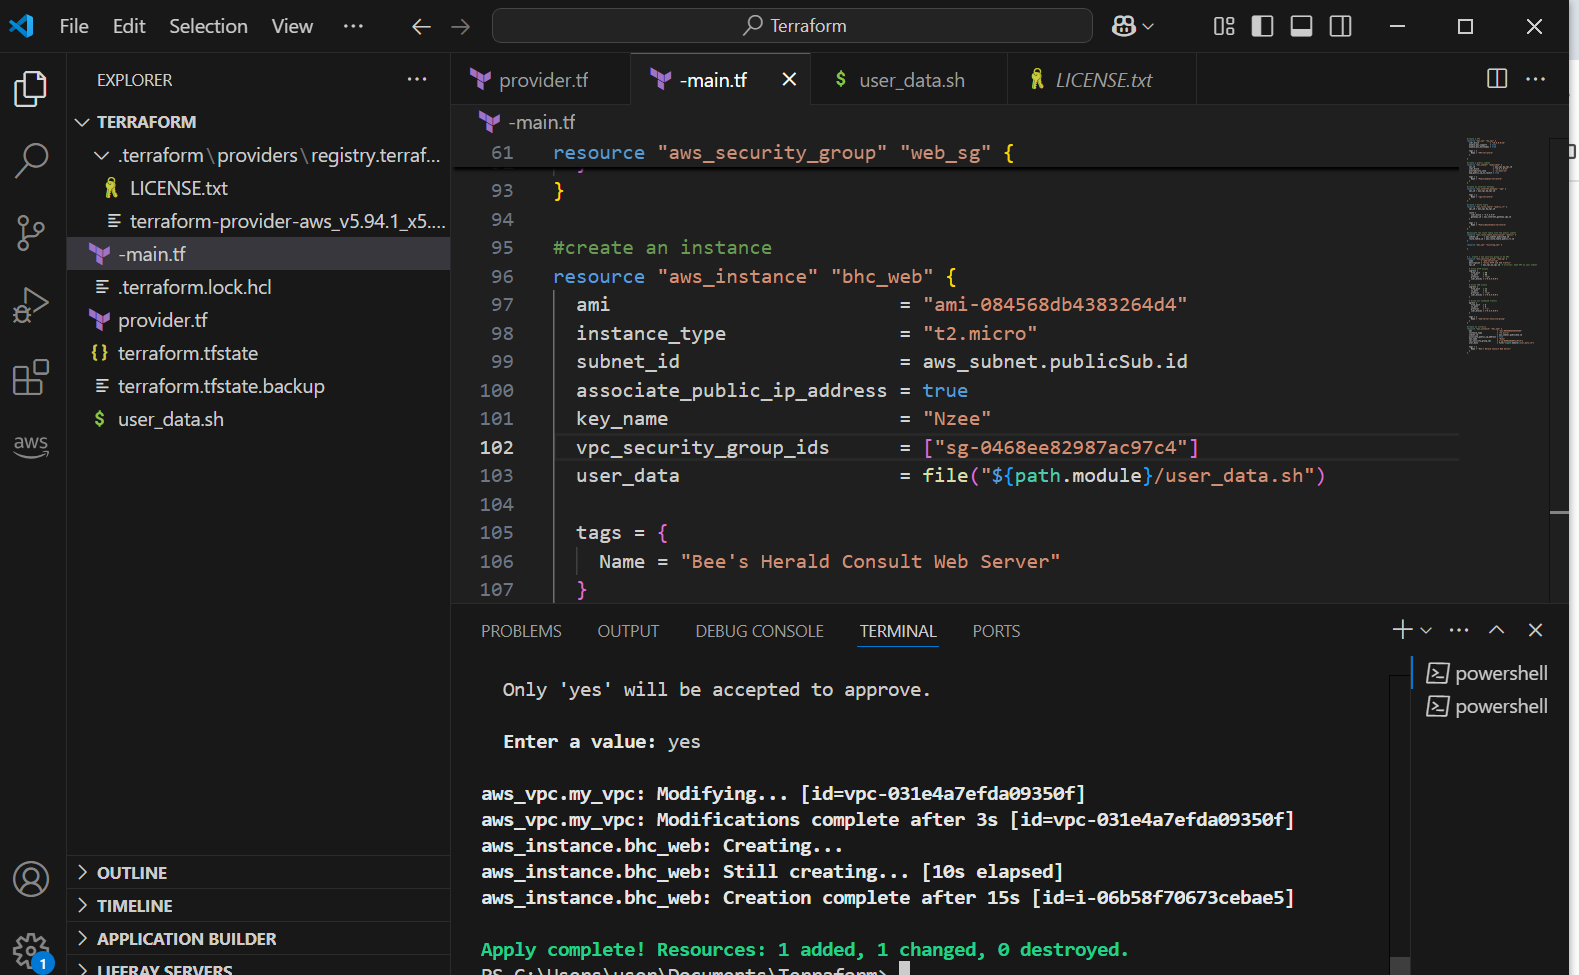Switch to the provider.tf tab
The width and height of the screenshot is (1579, 975).
pyautogui.click(x=540, y=79)
